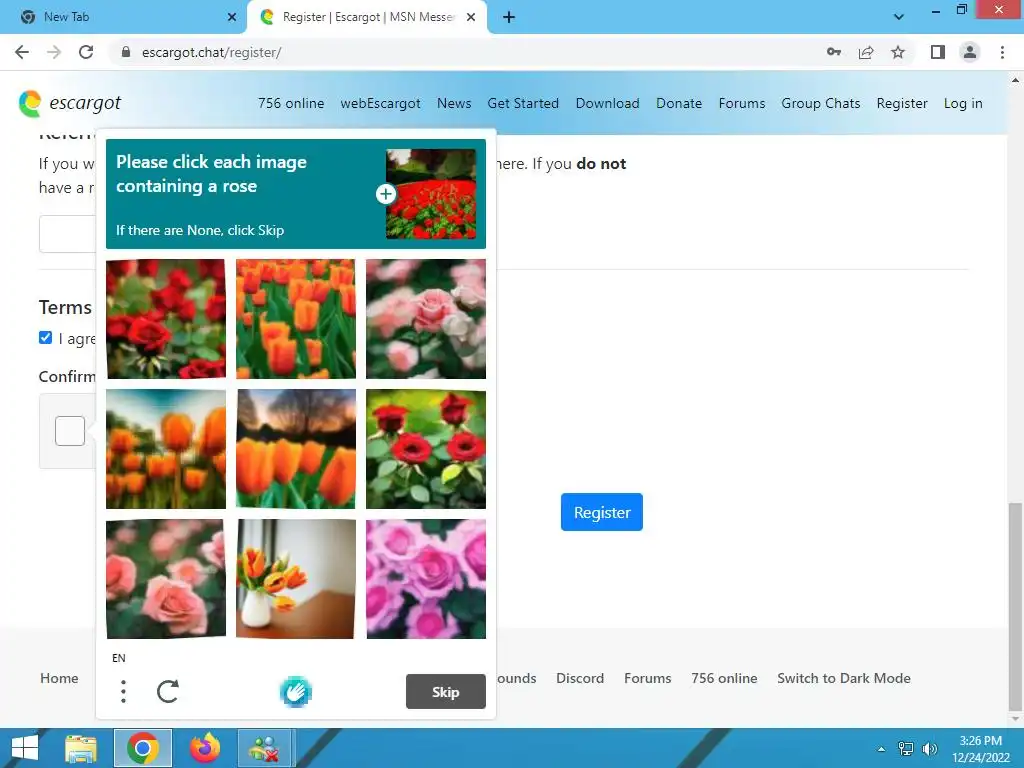
Task: Reload the current page
Action: (x=86, y=52)
